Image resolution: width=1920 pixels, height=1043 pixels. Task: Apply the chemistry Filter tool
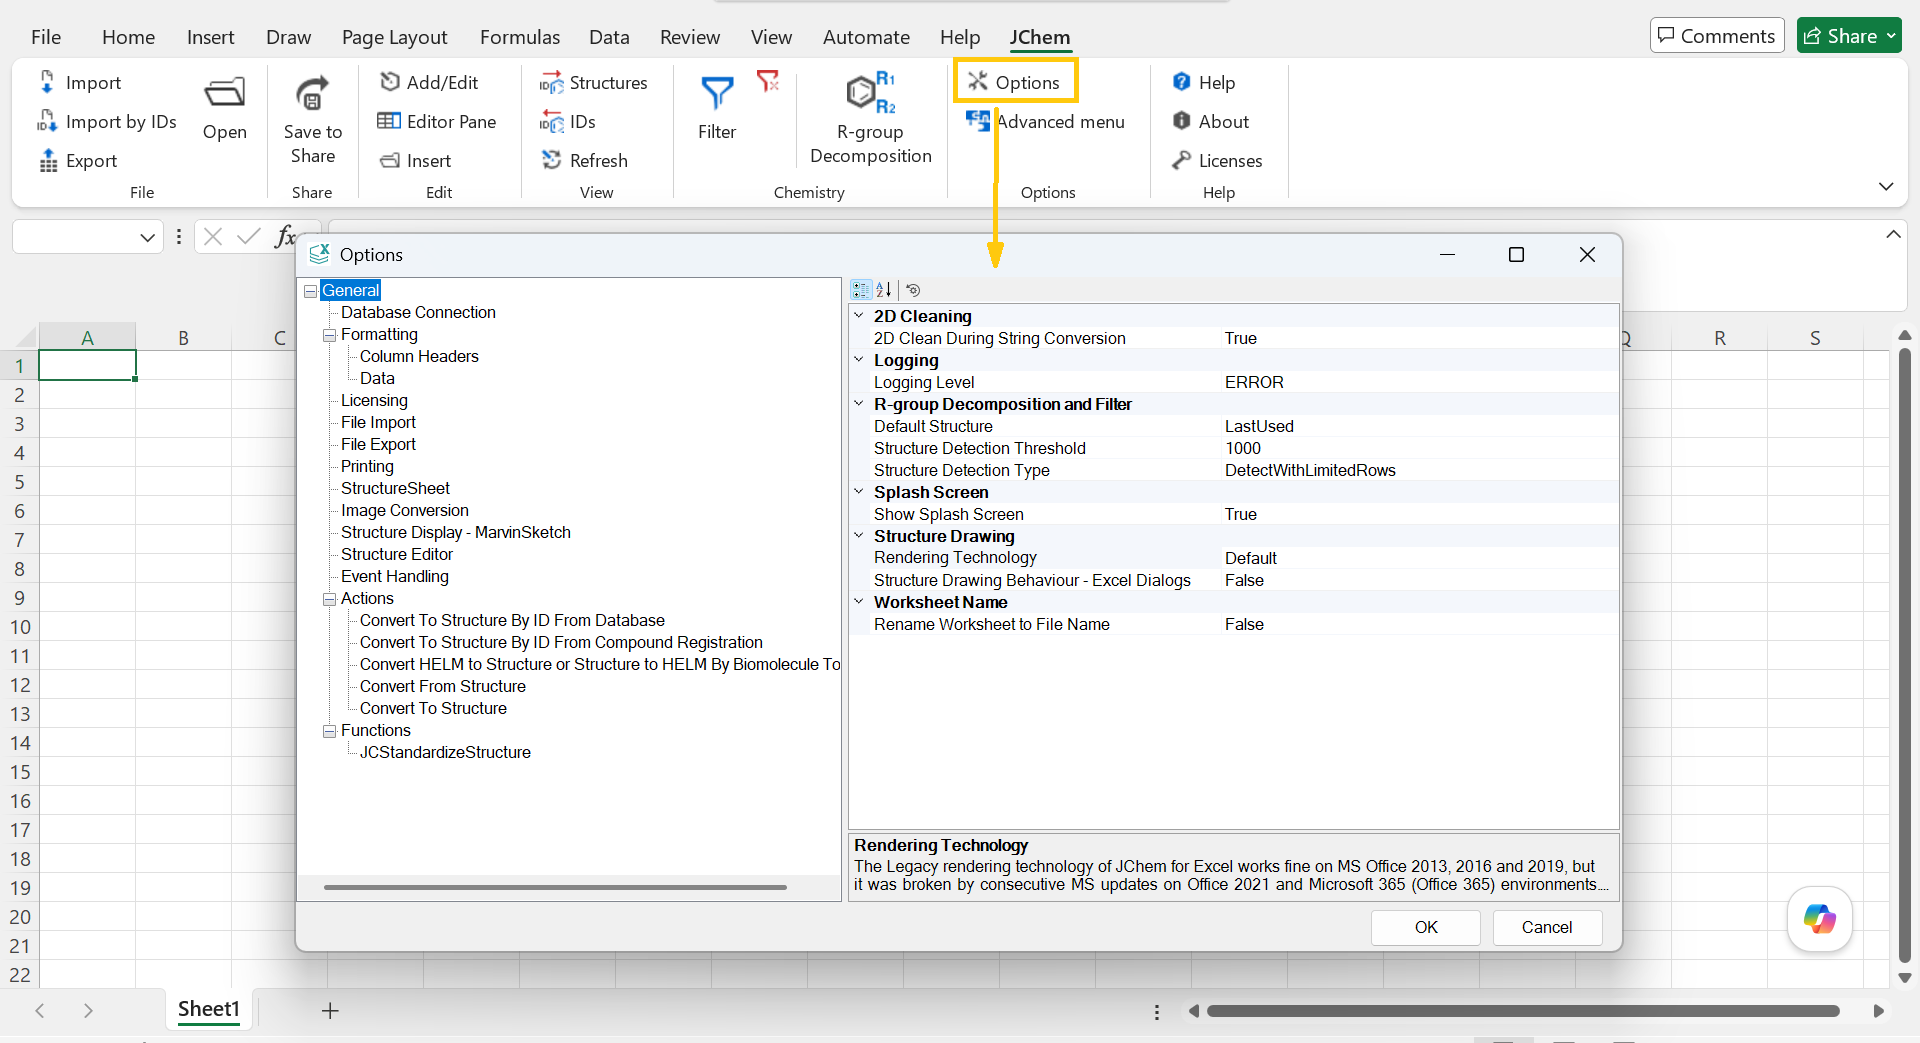[x=717, y=108]
